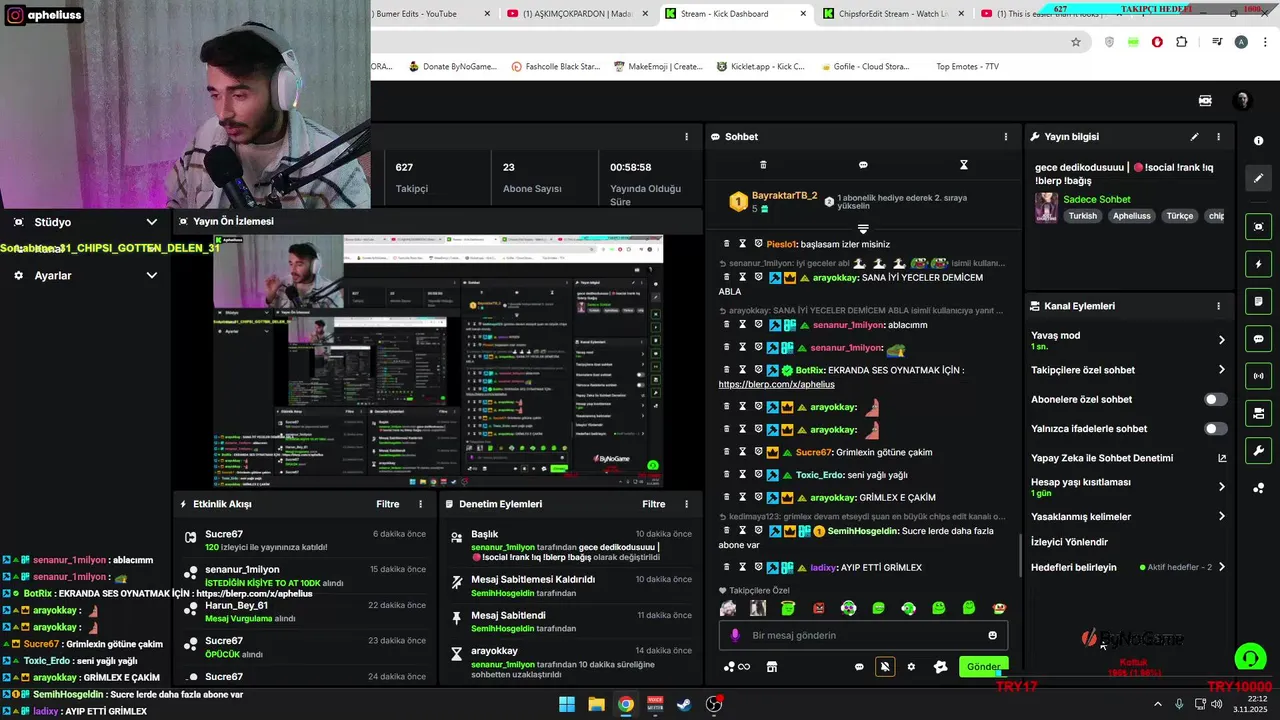Click screen capture icon in right sidebar

(1259, 227)
